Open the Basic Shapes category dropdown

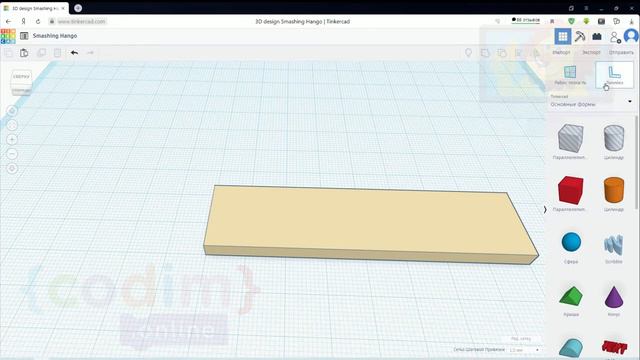[591, 101]
